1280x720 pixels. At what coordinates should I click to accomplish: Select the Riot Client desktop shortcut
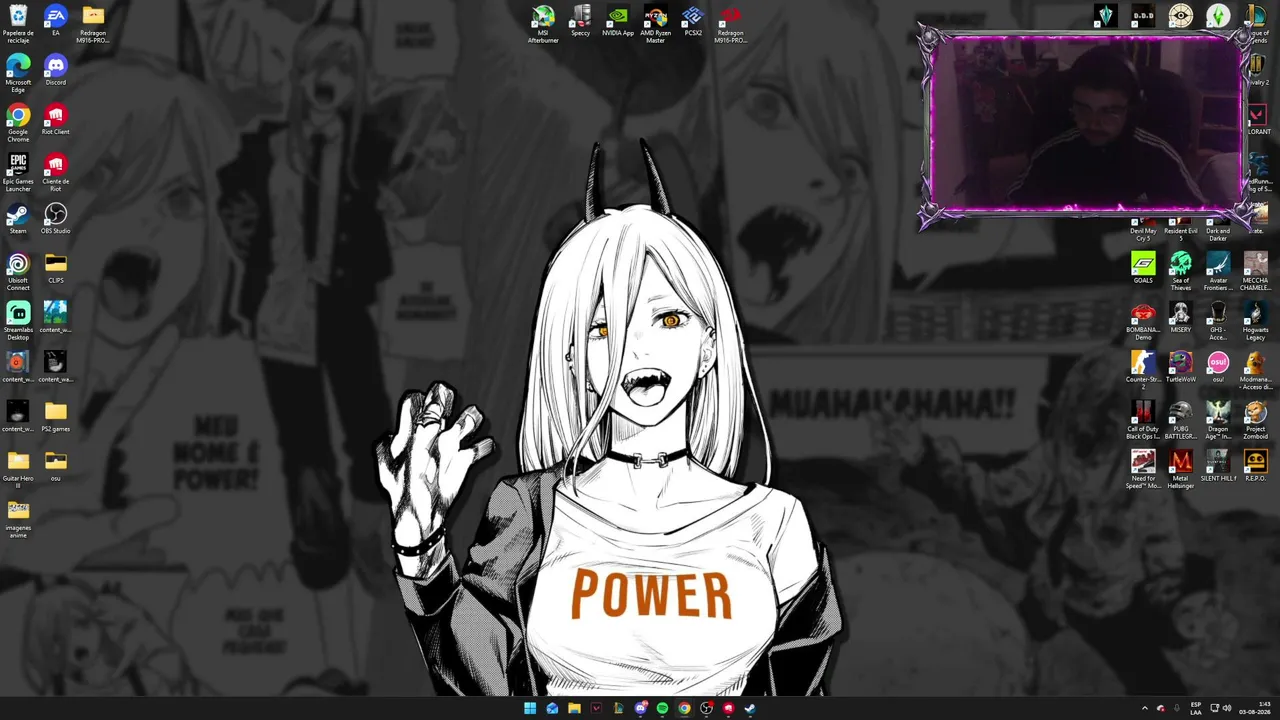click(55, 120)
